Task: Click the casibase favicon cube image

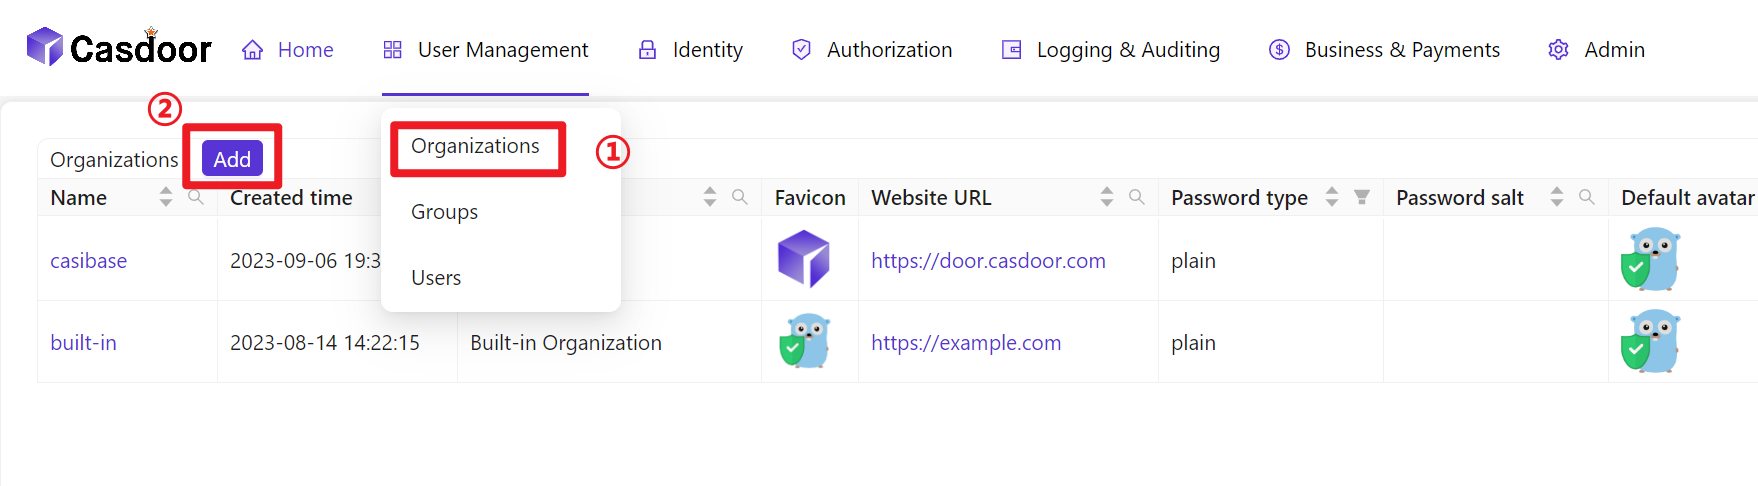Action: pyautogui.click(x=804, y=258)
